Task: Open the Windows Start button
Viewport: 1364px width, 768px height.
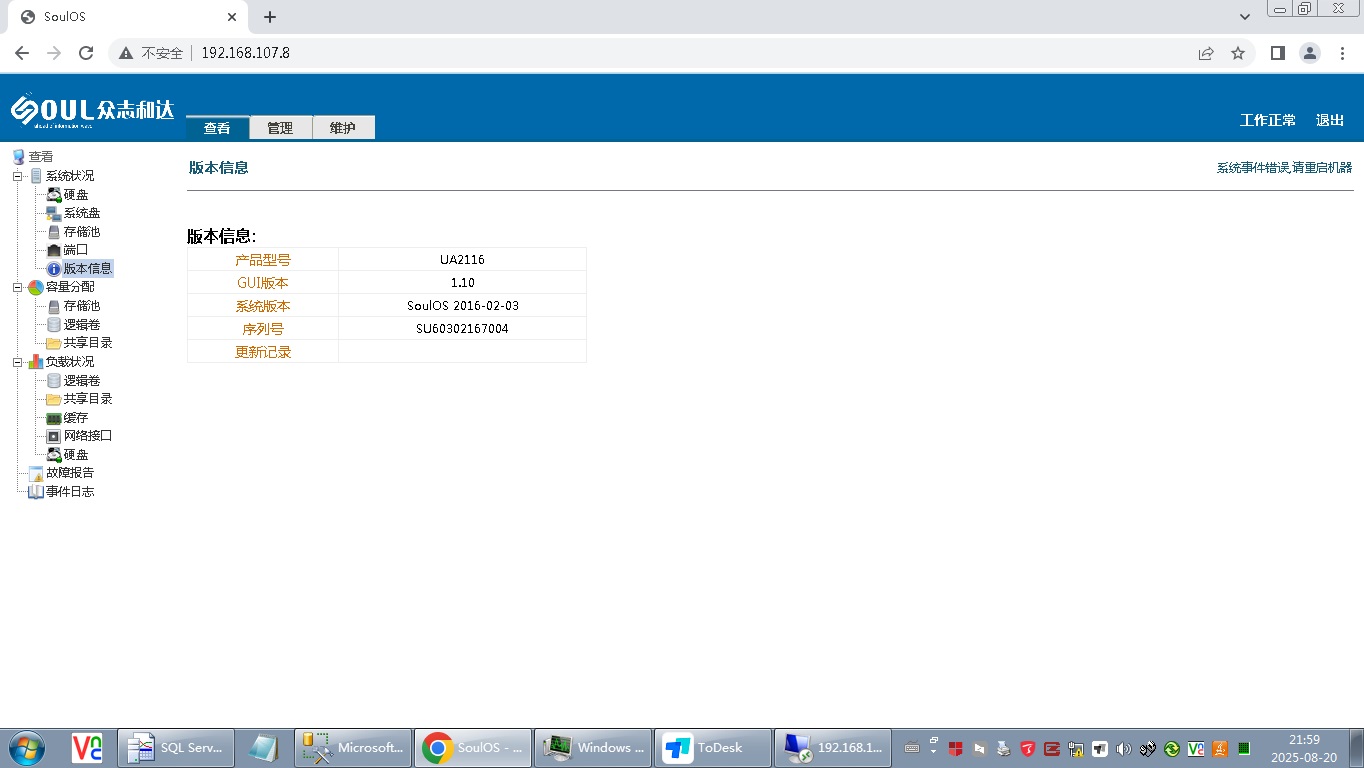Action: pyautogui.click(x=25, y=748)
